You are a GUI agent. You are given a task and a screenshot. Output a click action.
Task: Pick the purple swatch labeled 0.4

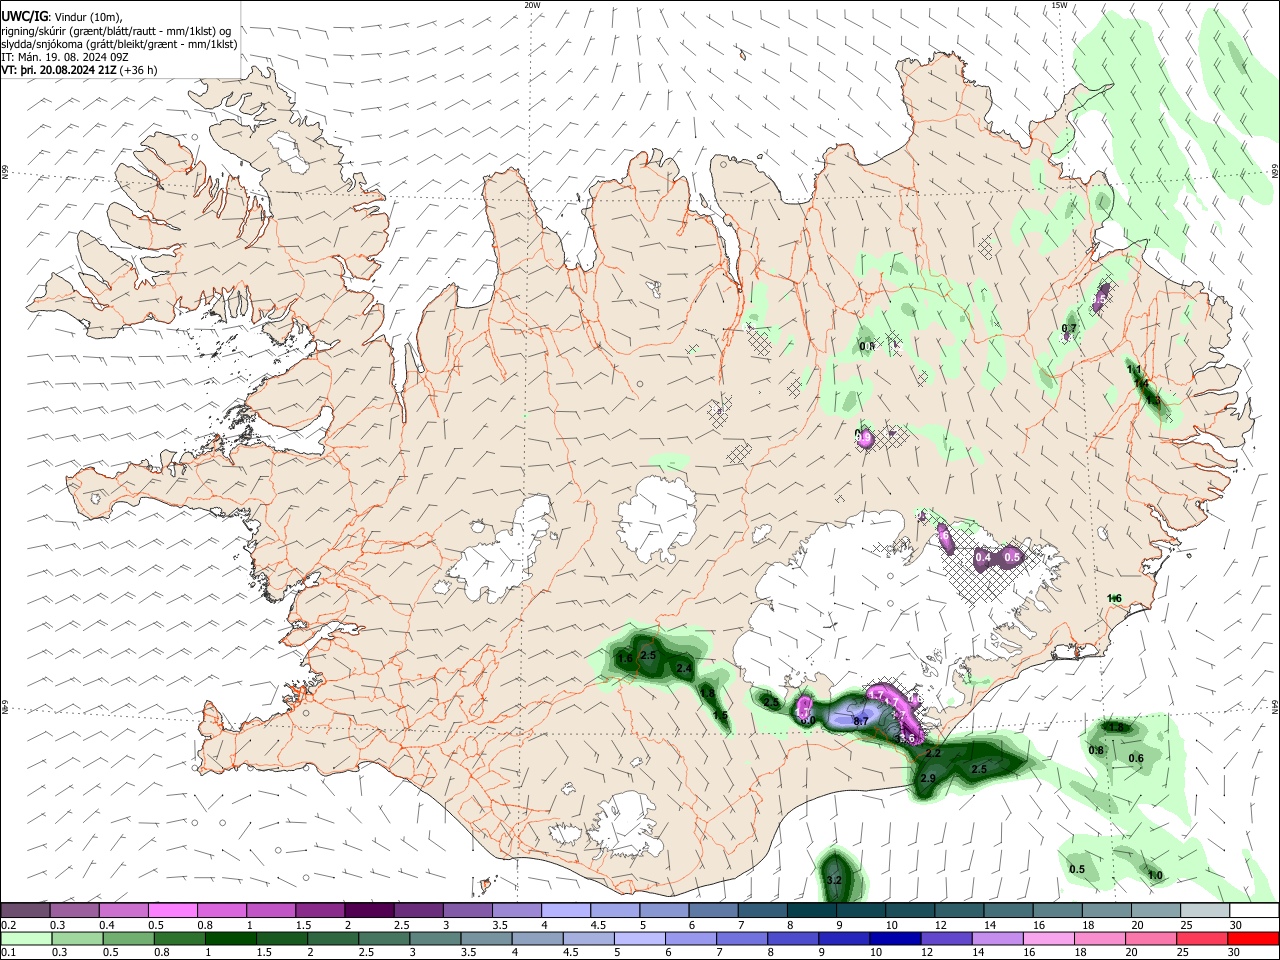123,911
